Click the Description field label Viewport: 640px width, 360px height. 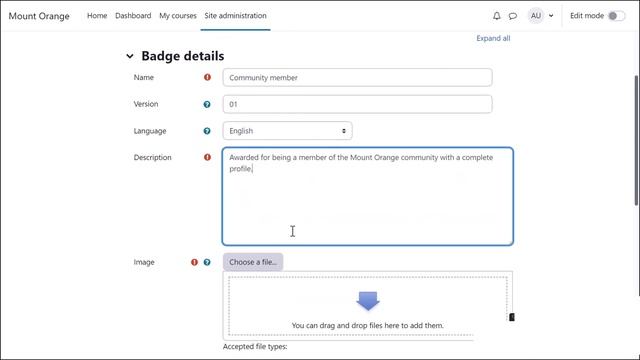(153, 157)
